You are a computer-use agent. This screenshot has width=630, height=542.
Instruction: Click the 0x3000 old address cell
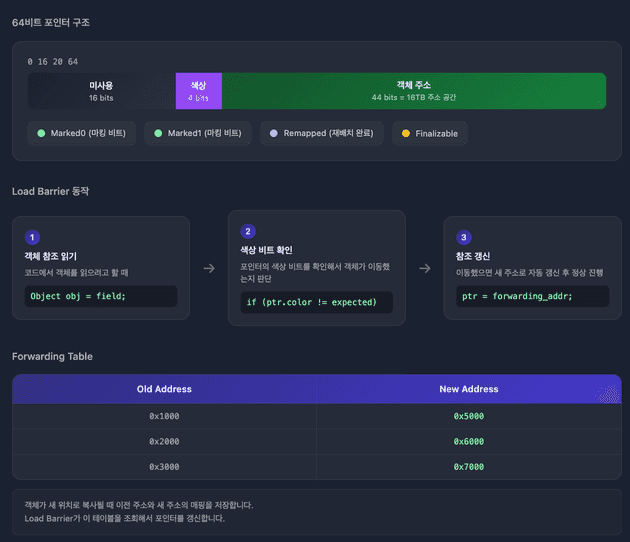point(164,467)
